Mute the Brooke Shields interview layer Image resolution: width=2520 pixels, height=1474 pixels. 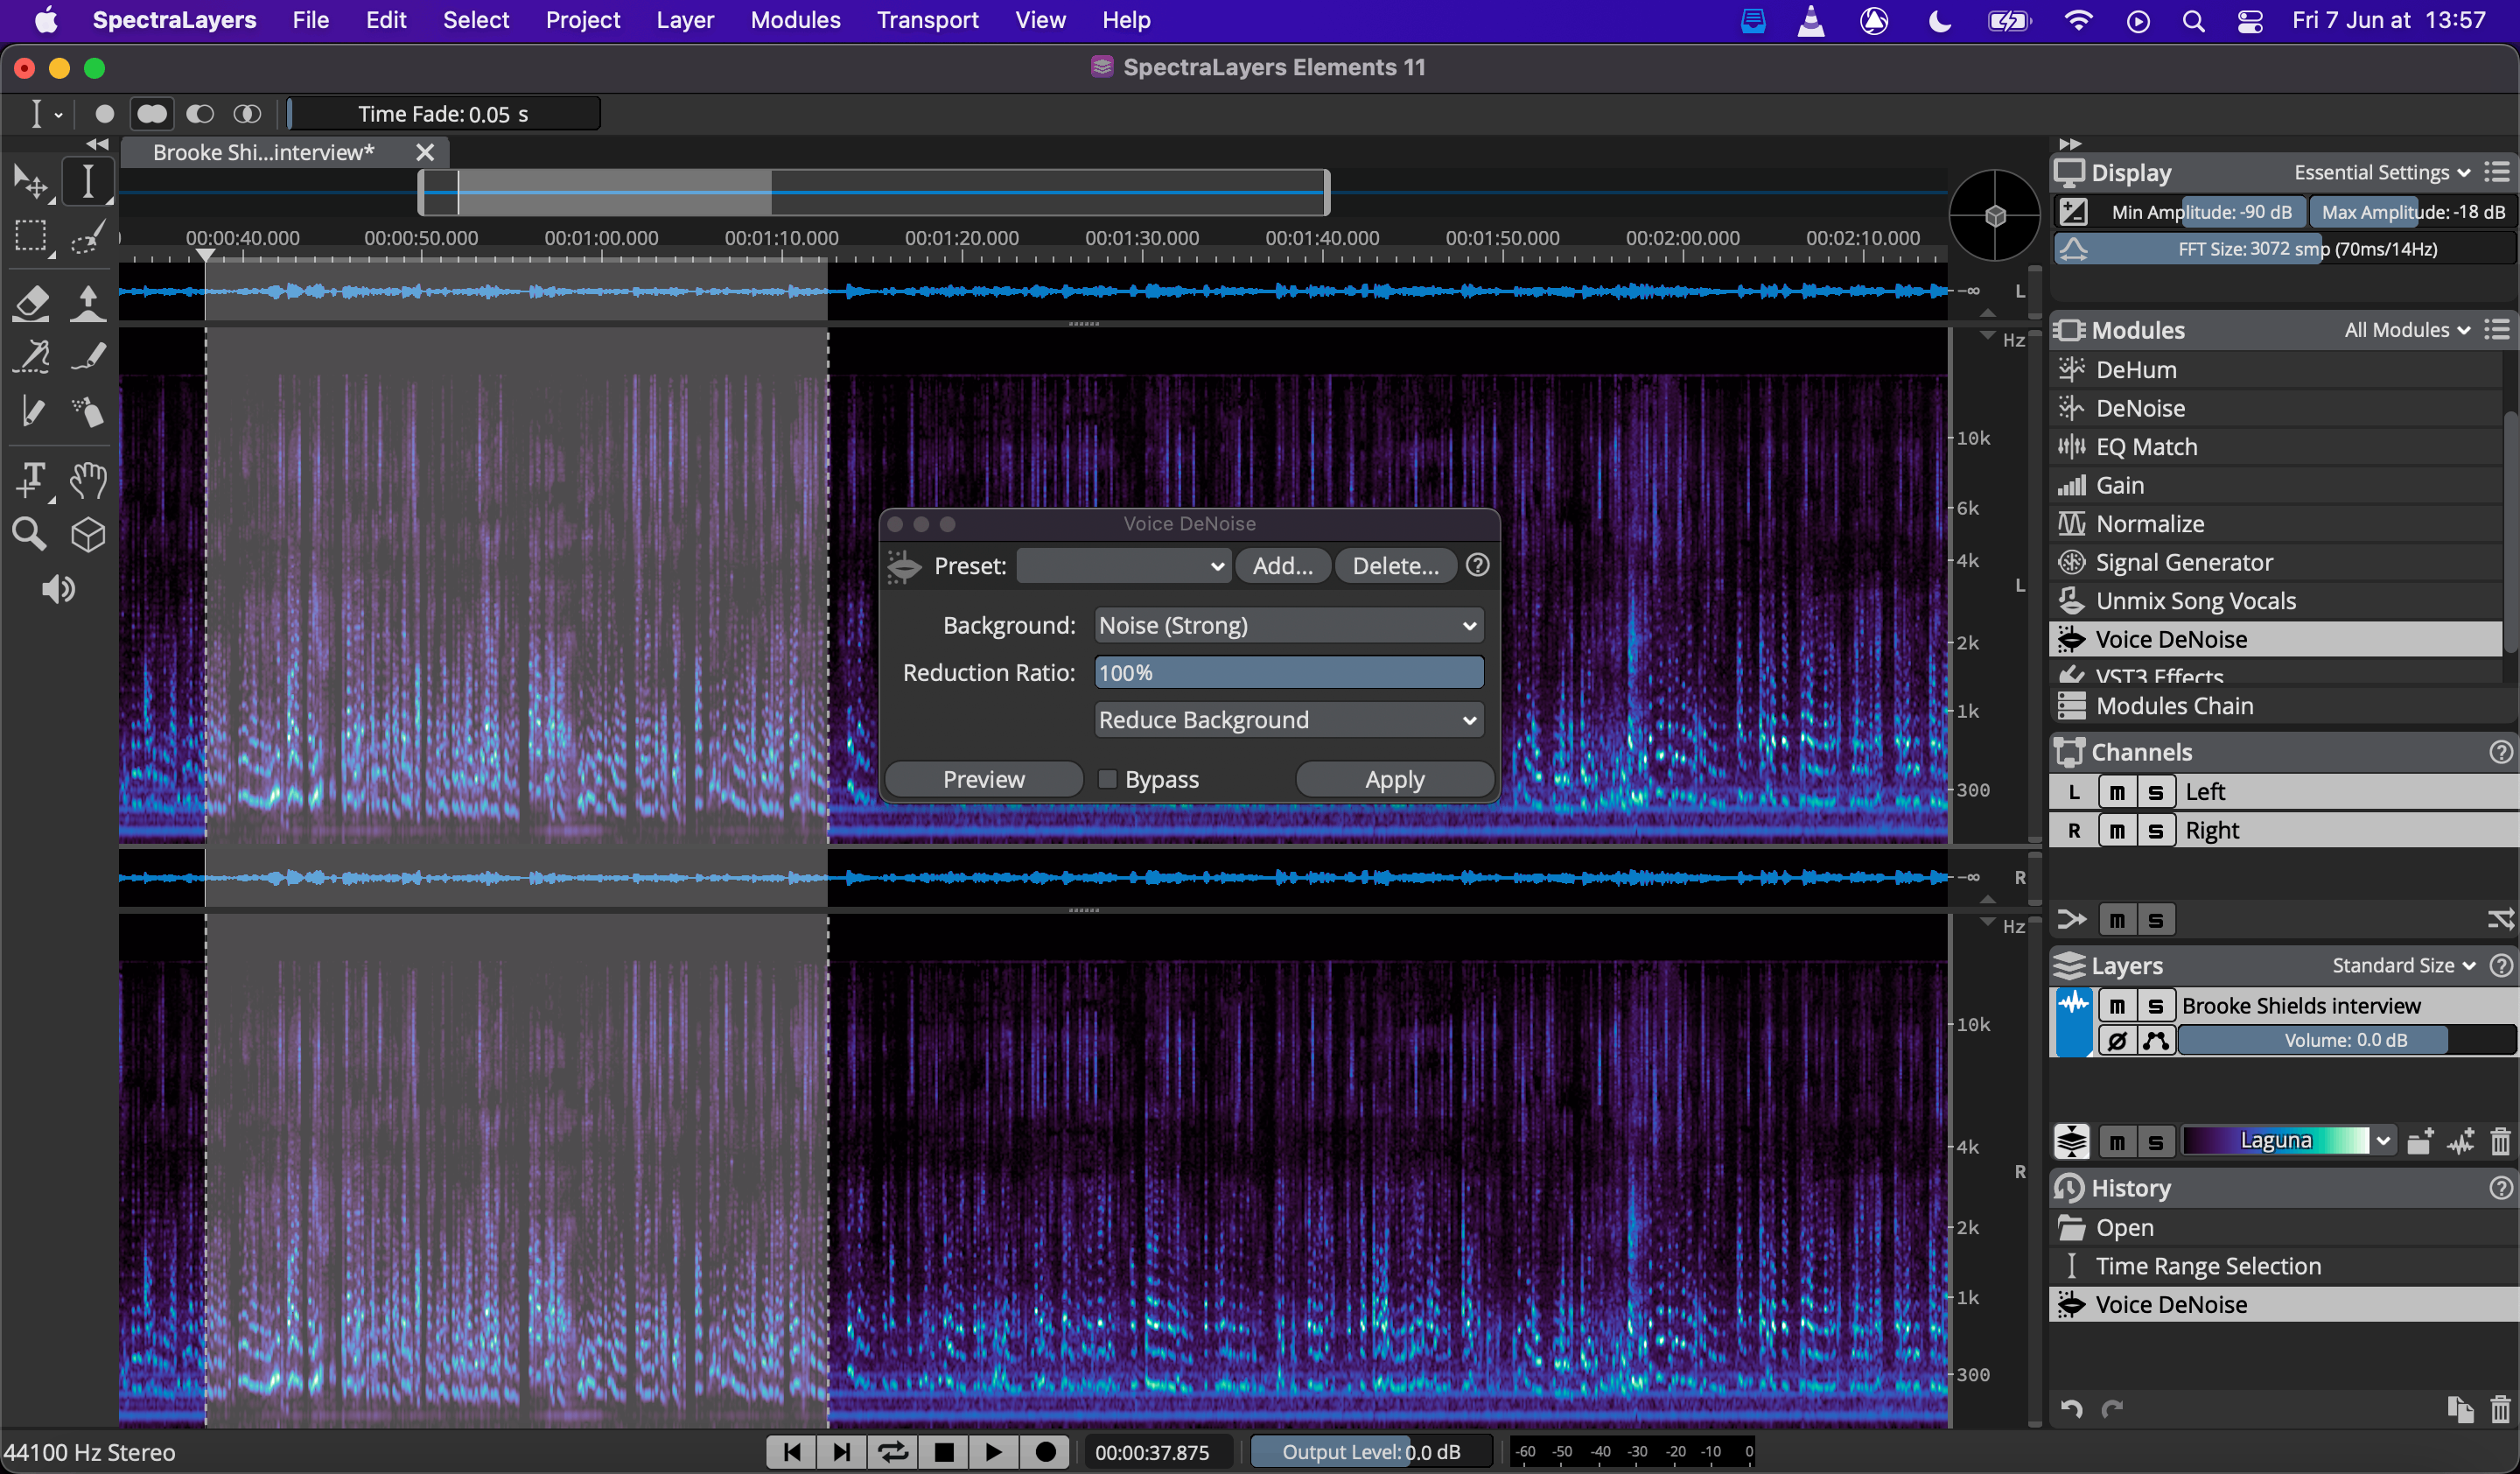2117,1006
